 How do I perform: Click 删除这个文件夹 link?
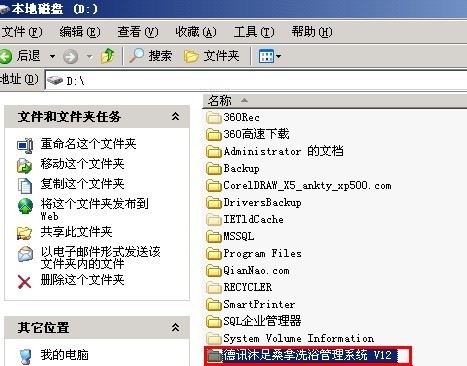82,280
